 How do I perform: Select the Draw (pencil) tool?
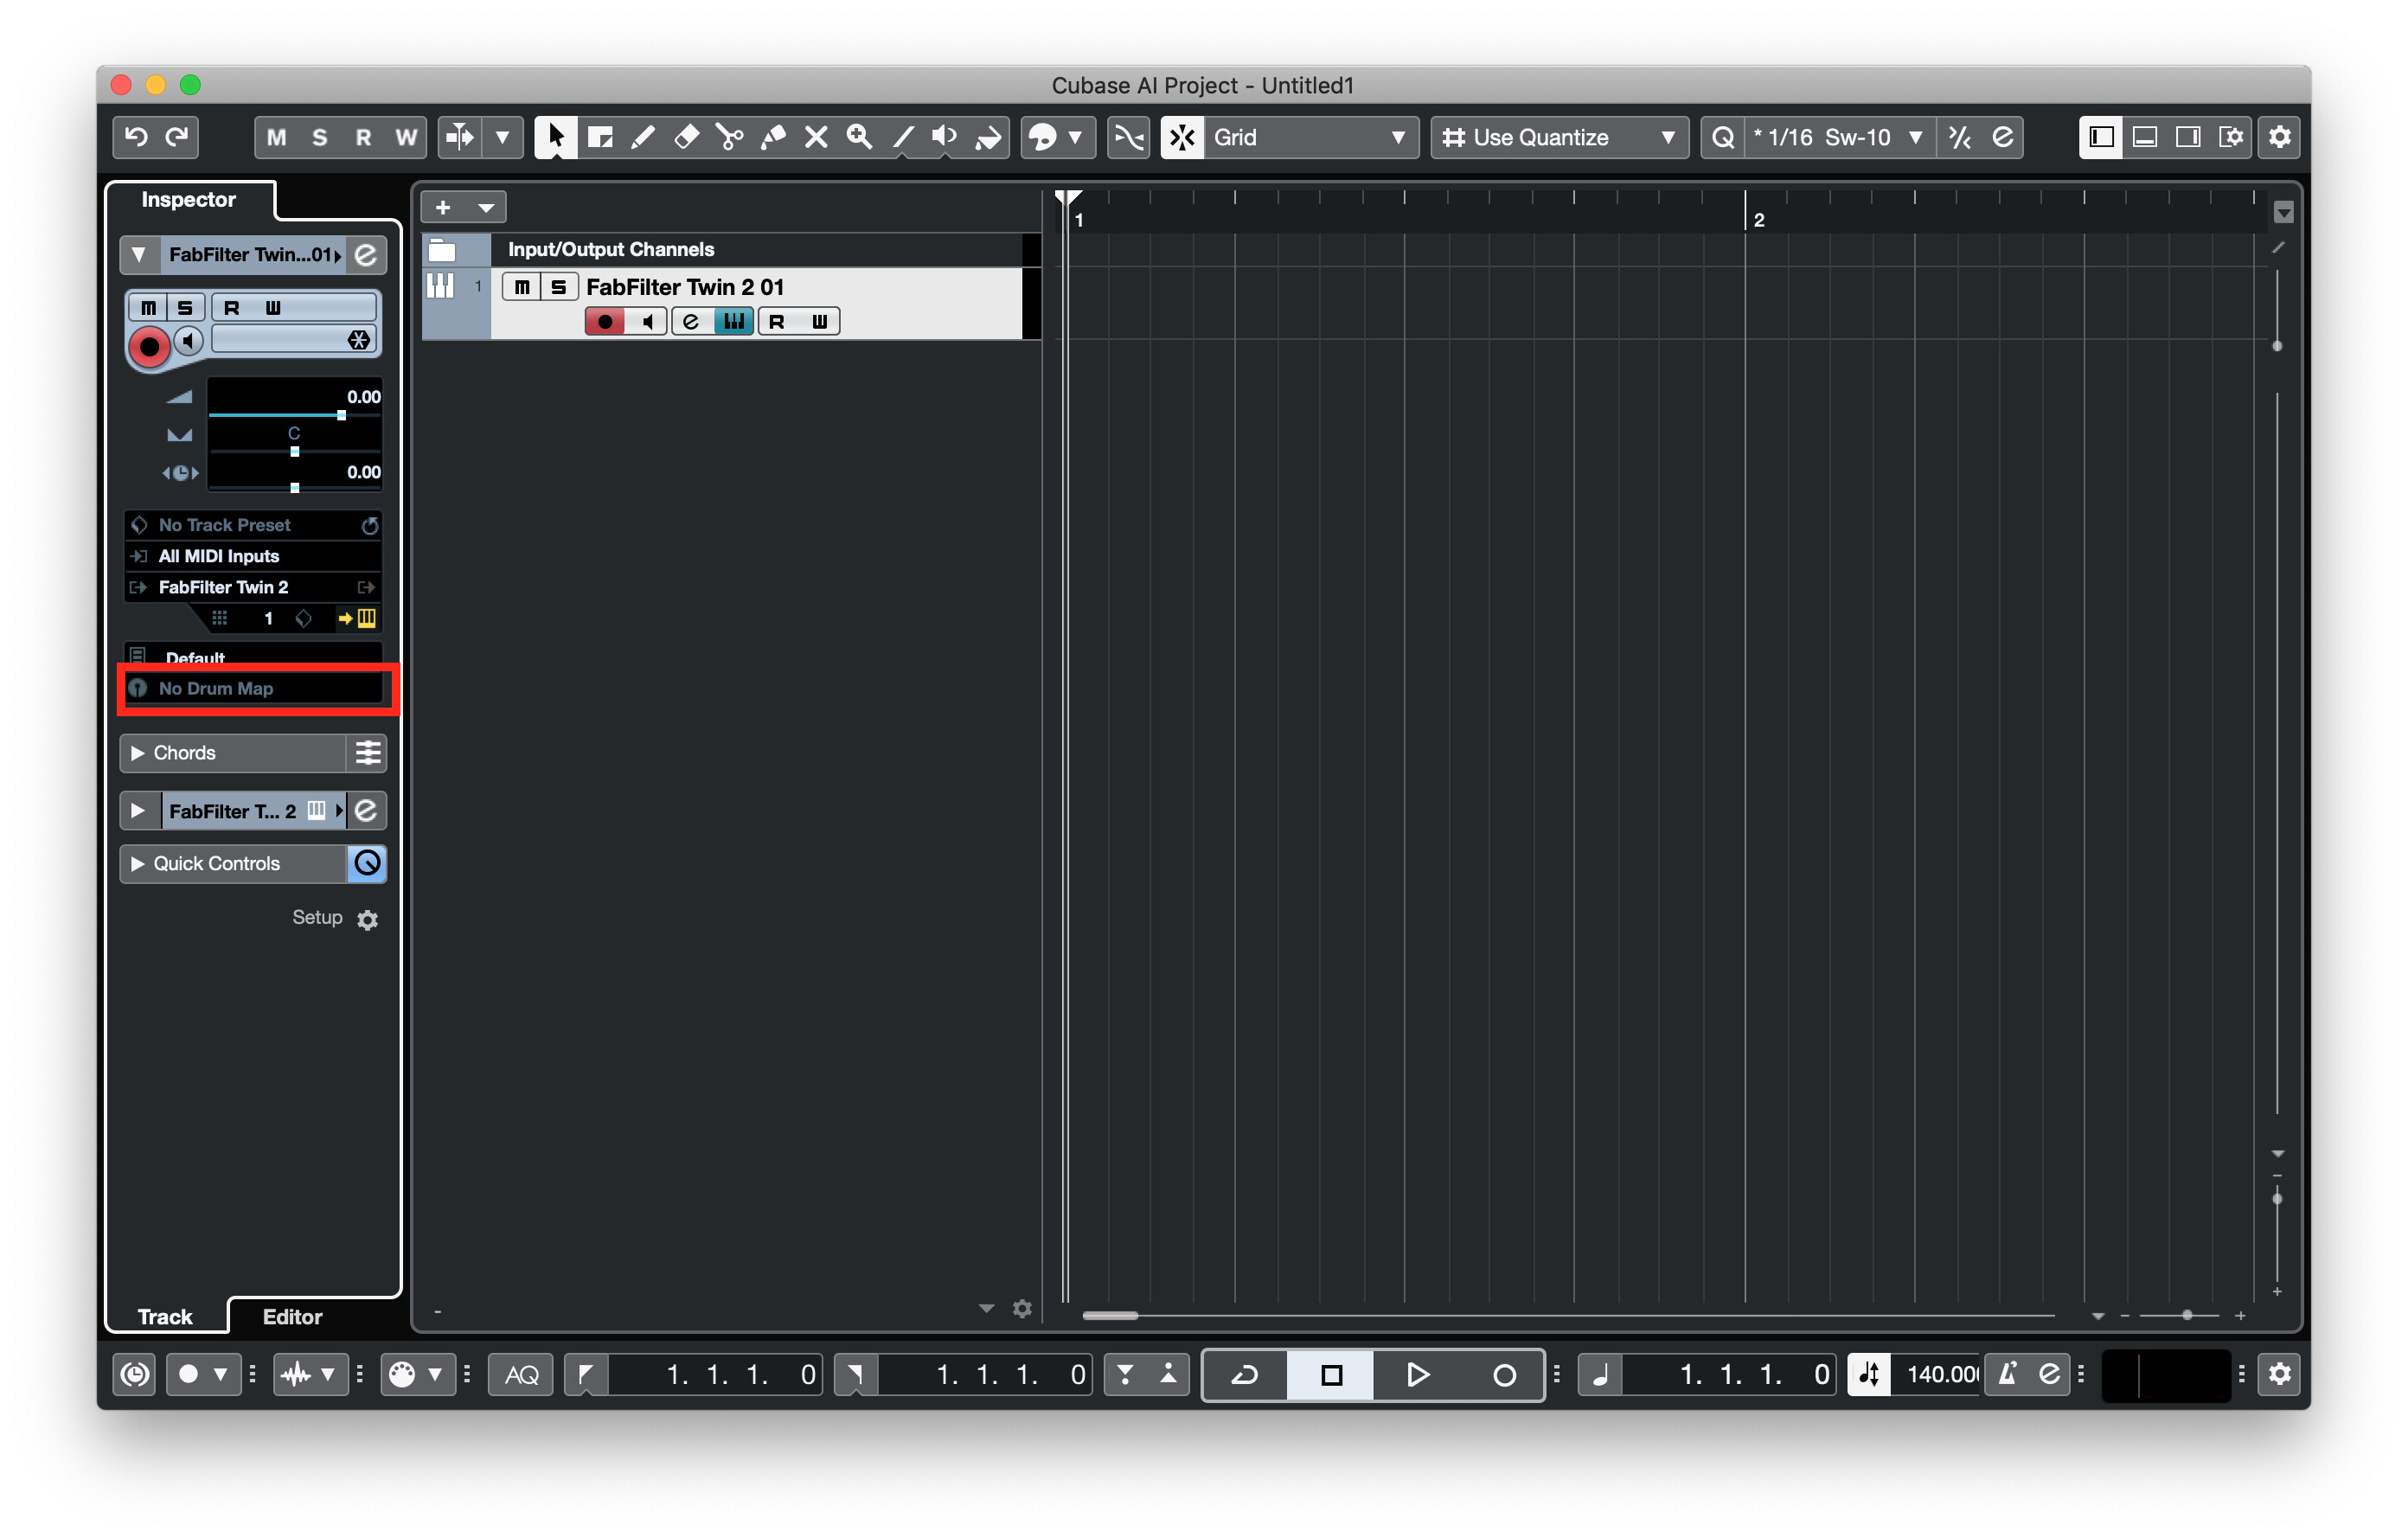click(x=644, y=137)
